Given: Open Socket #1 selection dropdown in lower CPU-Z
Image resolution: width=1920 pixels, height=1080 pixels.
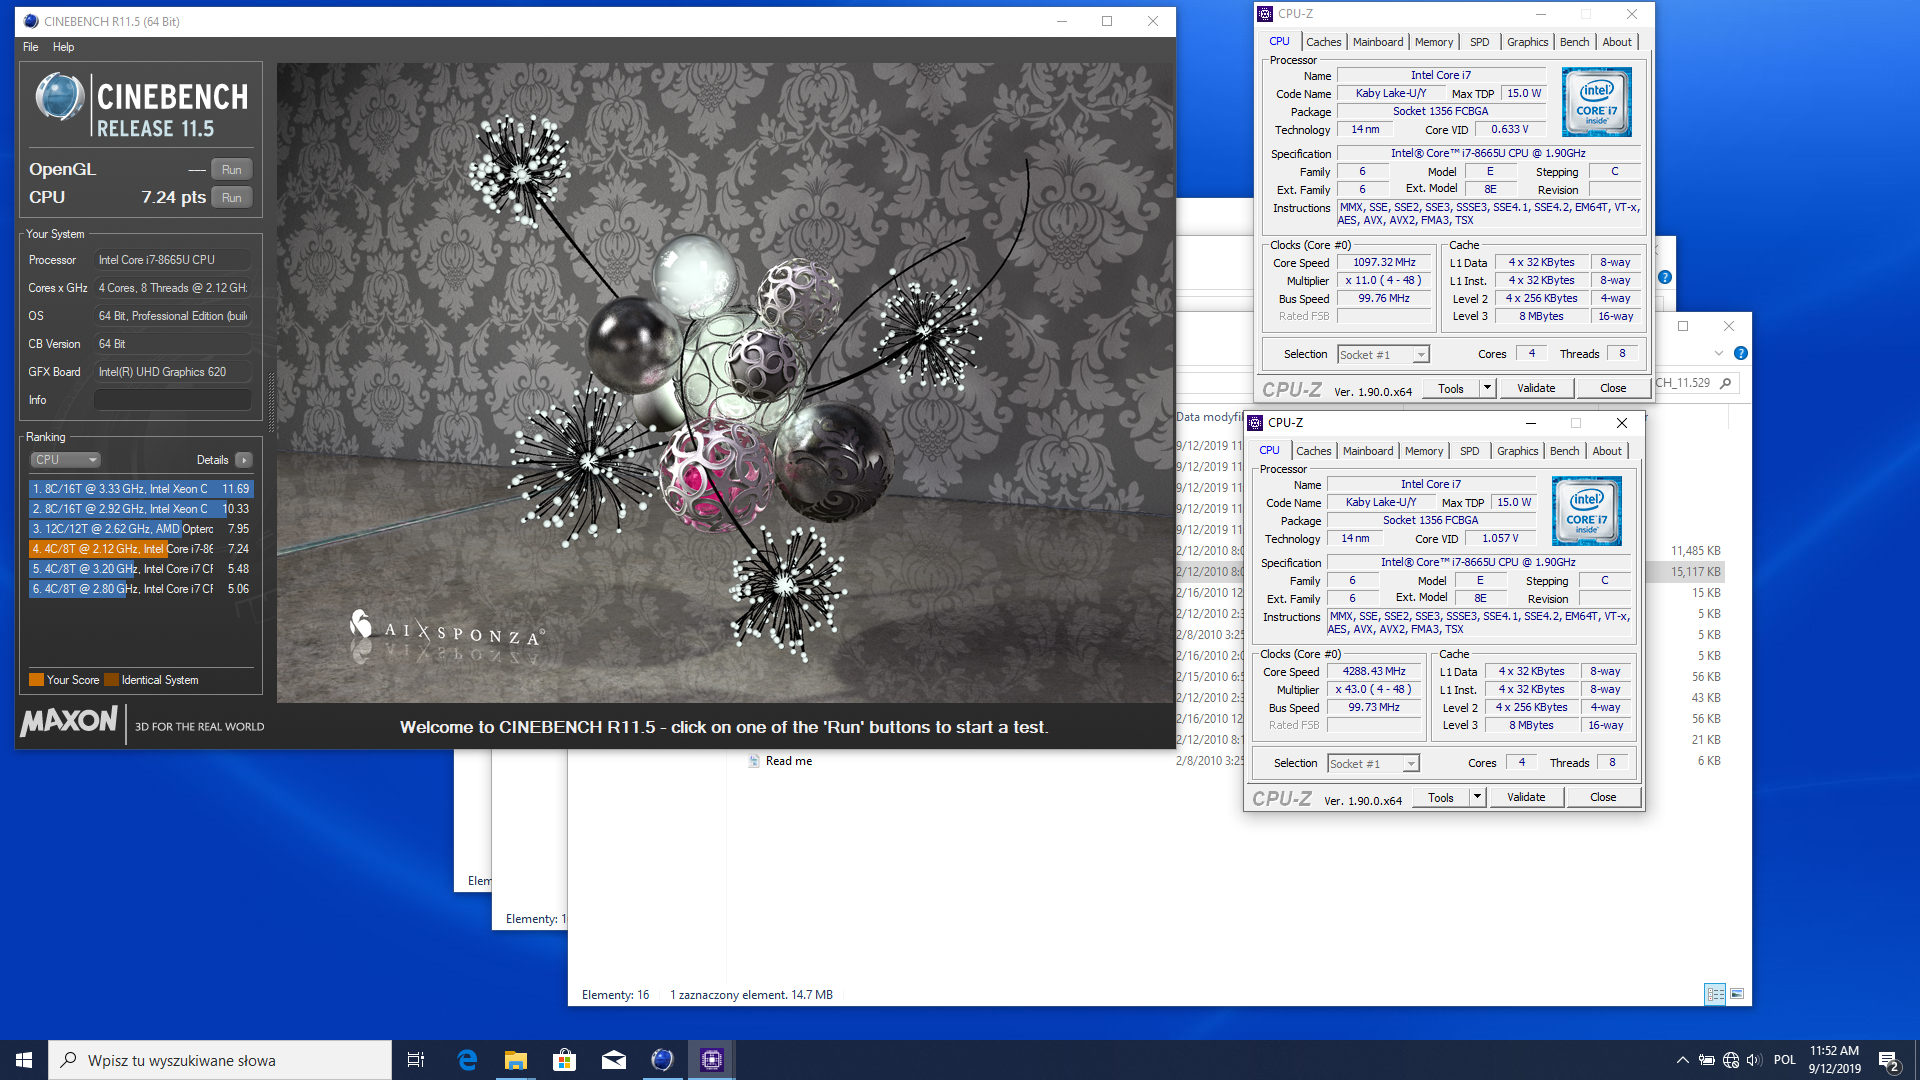Looking at the screenshot, I should (1373, 764).
